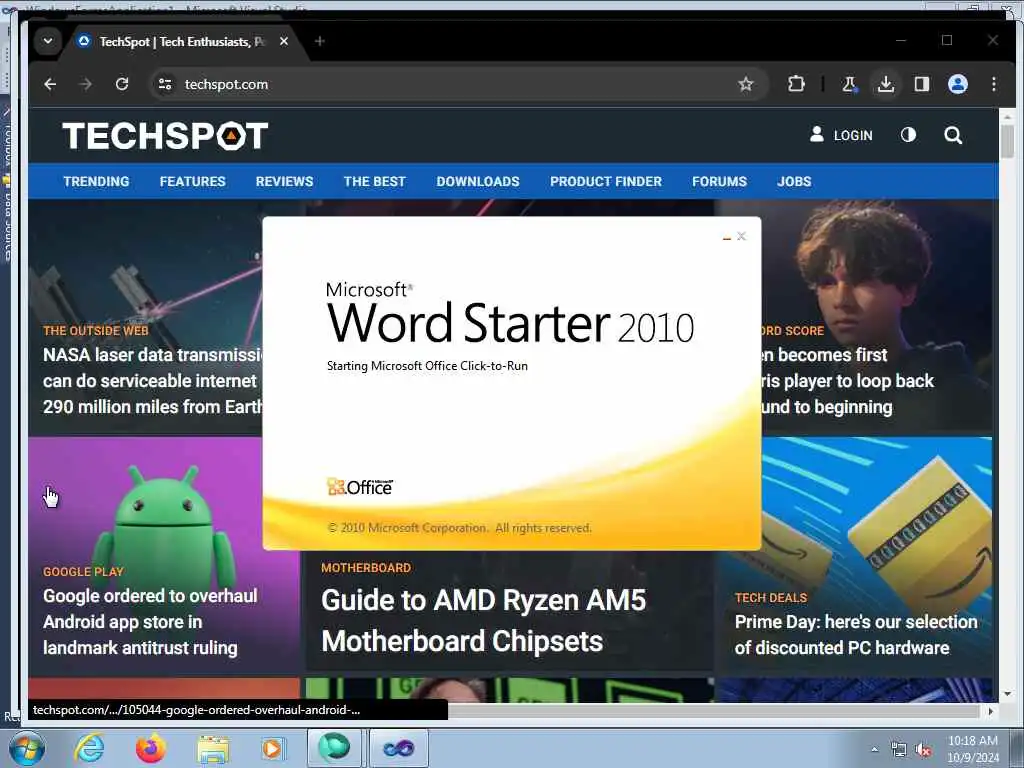Close the Word Starter 2010 splash
This screenshot has width=1024, height=768.
click(741, 236)
